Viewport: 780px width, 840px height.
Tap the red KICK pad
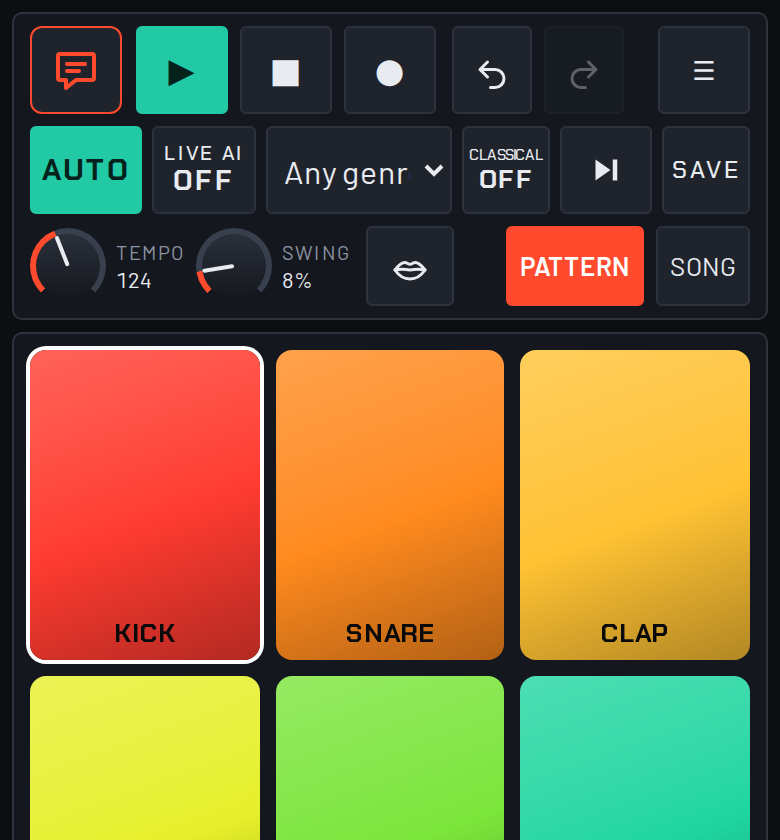[145, 505]
